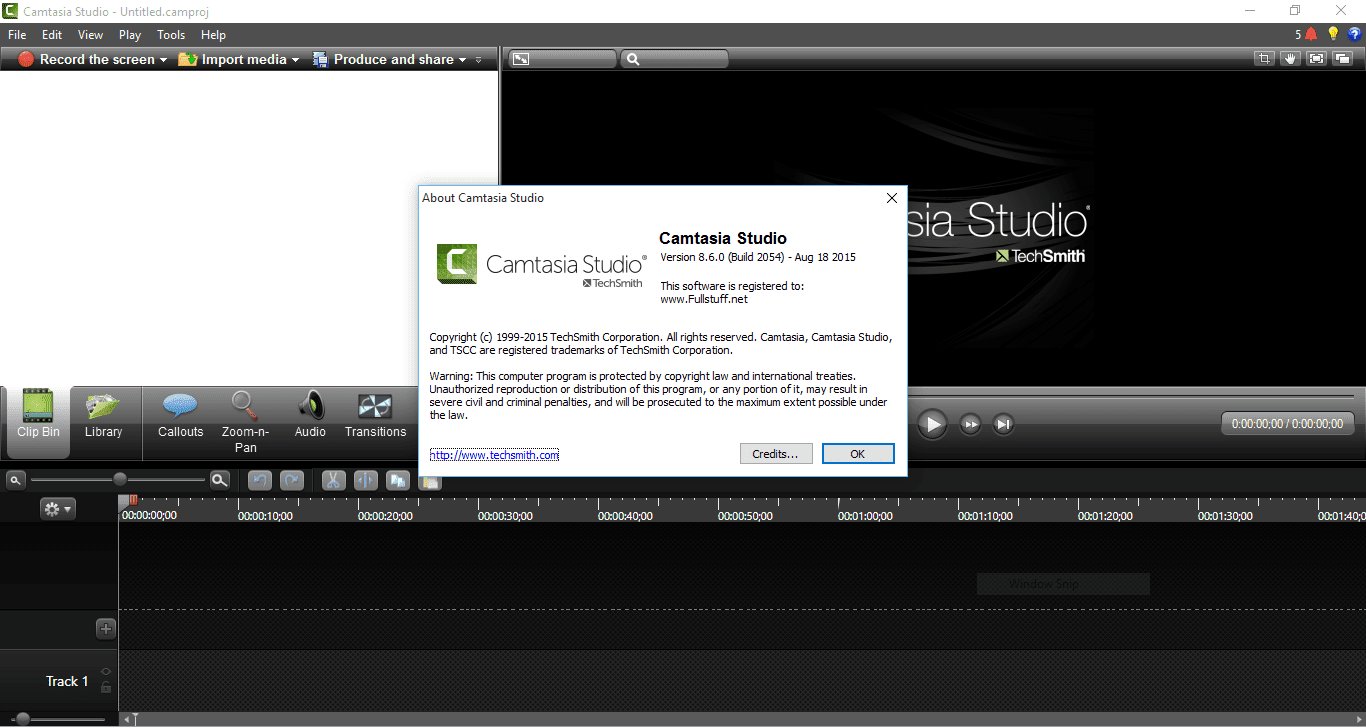Click the track height slider handle
1366x728 pixels.
[22, 718]
